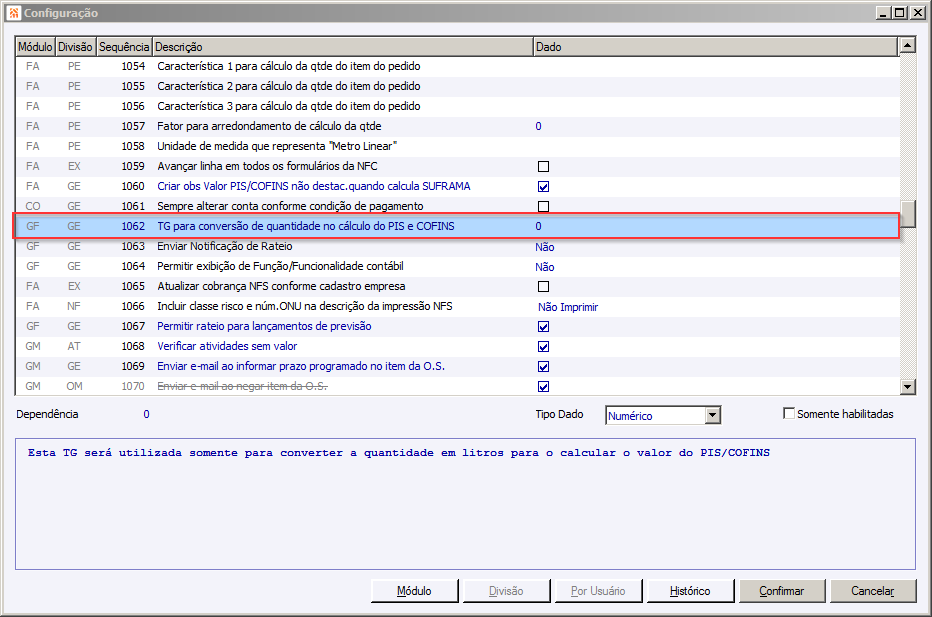Click the Divisão button
The image size is (932, 617).
(506, 591)
